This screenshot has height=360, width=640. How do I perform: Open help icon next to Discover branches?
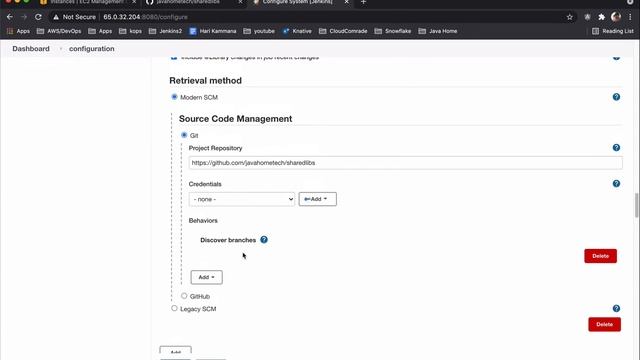click(264, 240)
